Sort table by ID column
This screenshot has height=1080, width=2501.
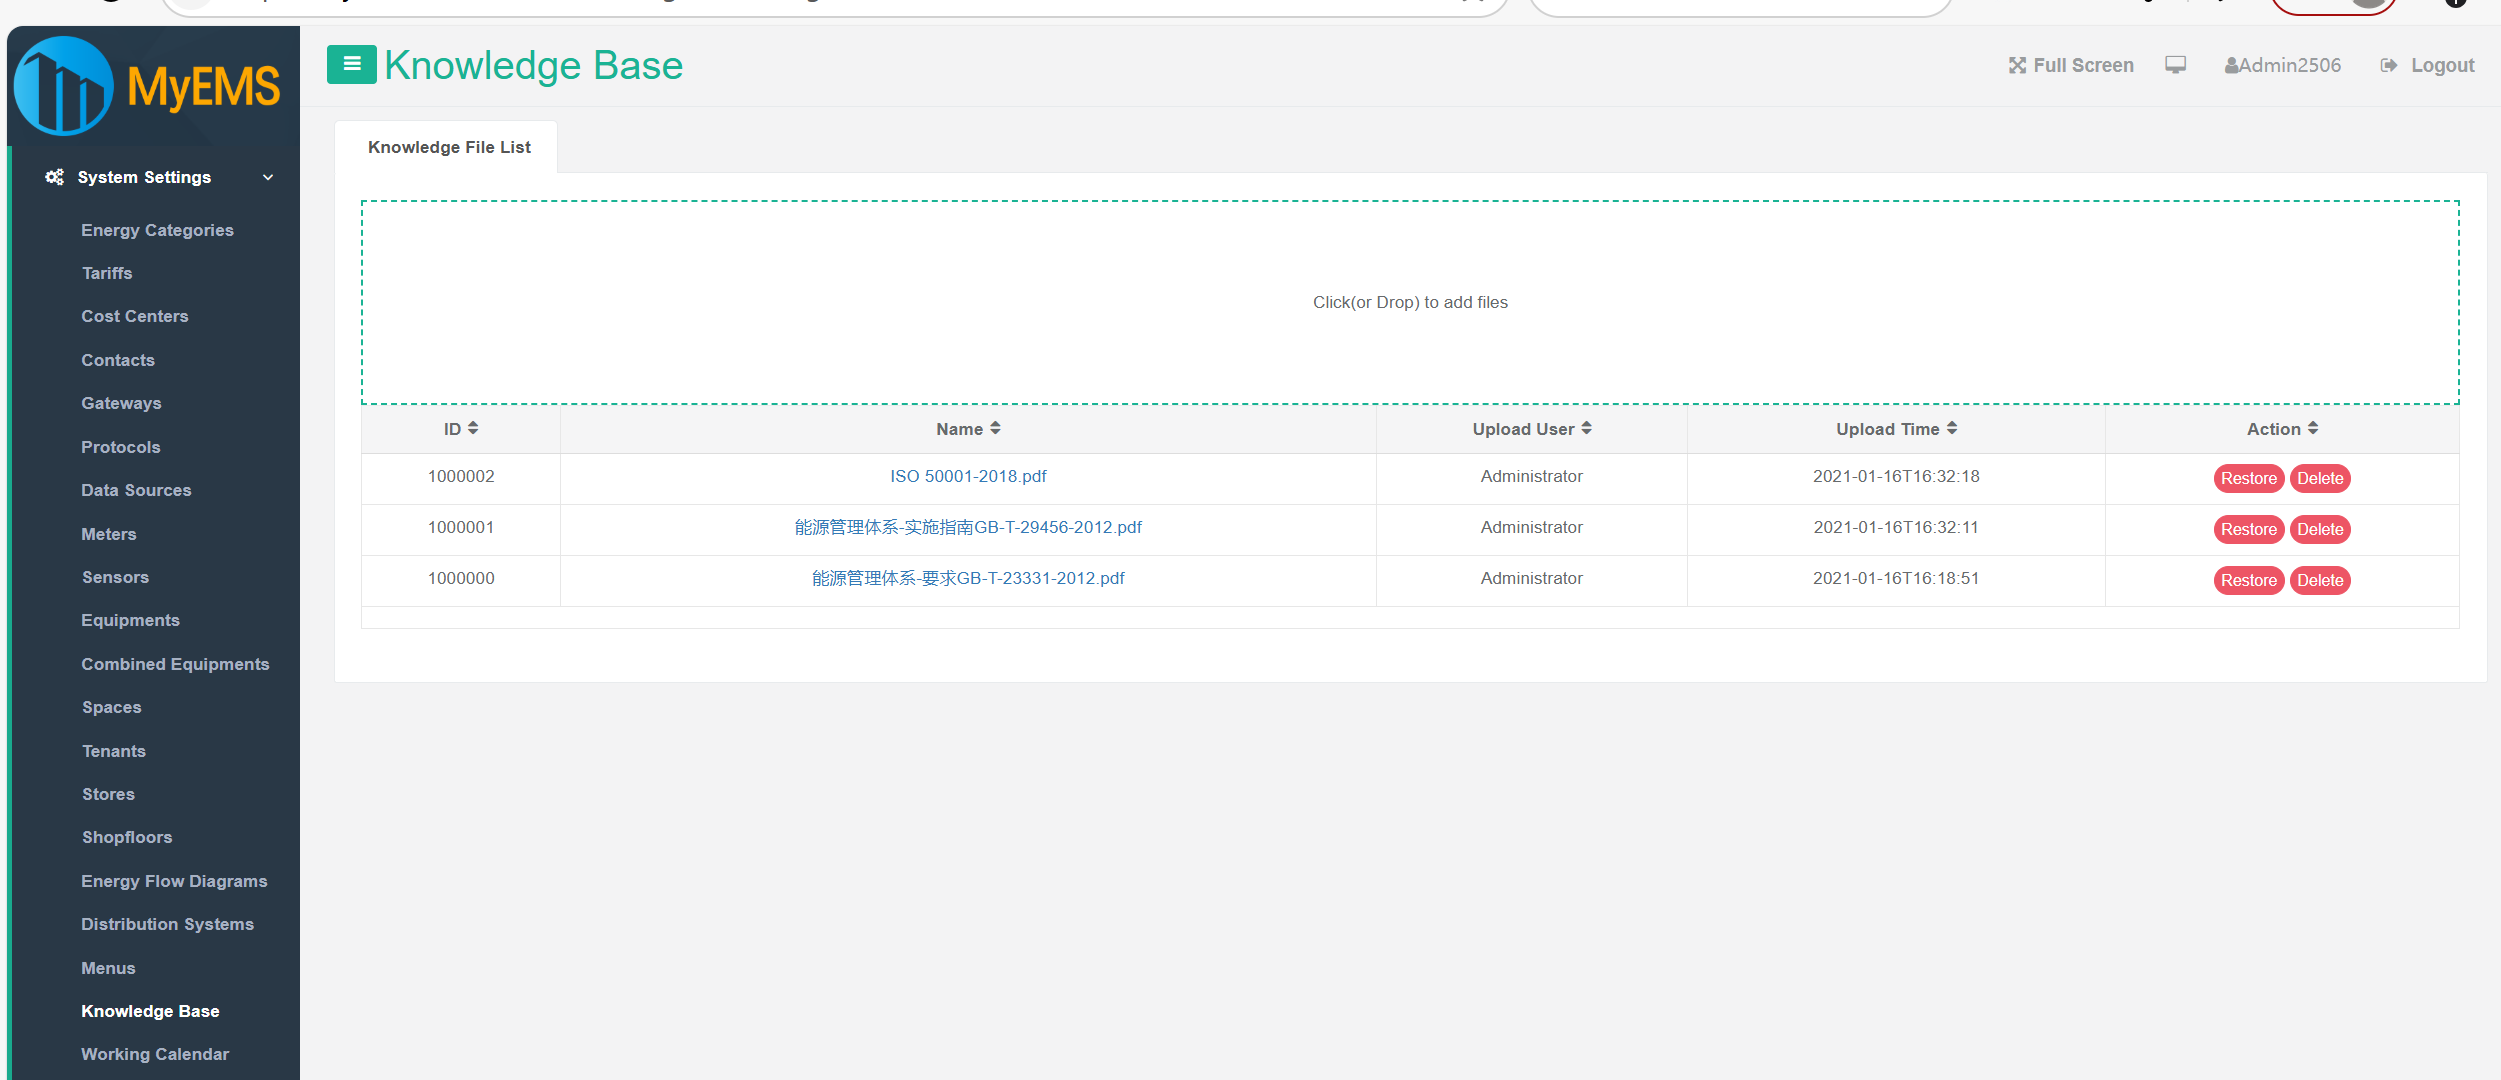pyautogui.click(x=473, y=429)
